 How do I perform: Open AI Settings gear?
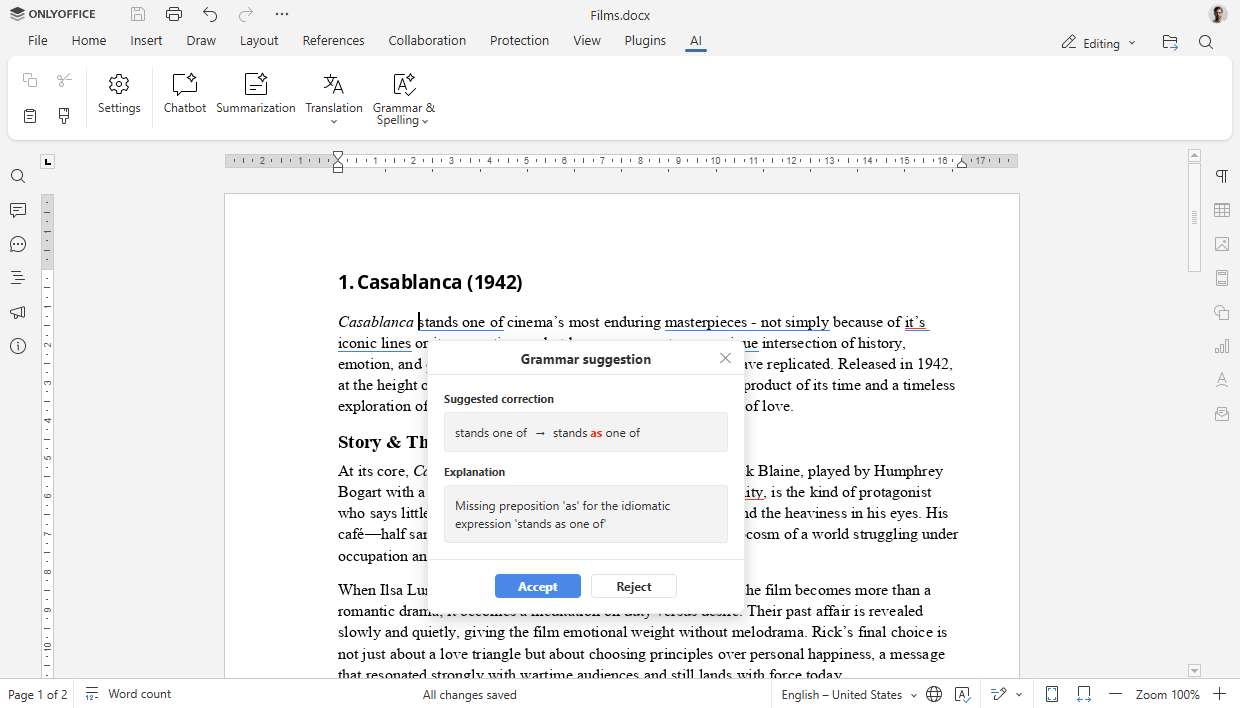pyautogui.click(x=119, y=94)
